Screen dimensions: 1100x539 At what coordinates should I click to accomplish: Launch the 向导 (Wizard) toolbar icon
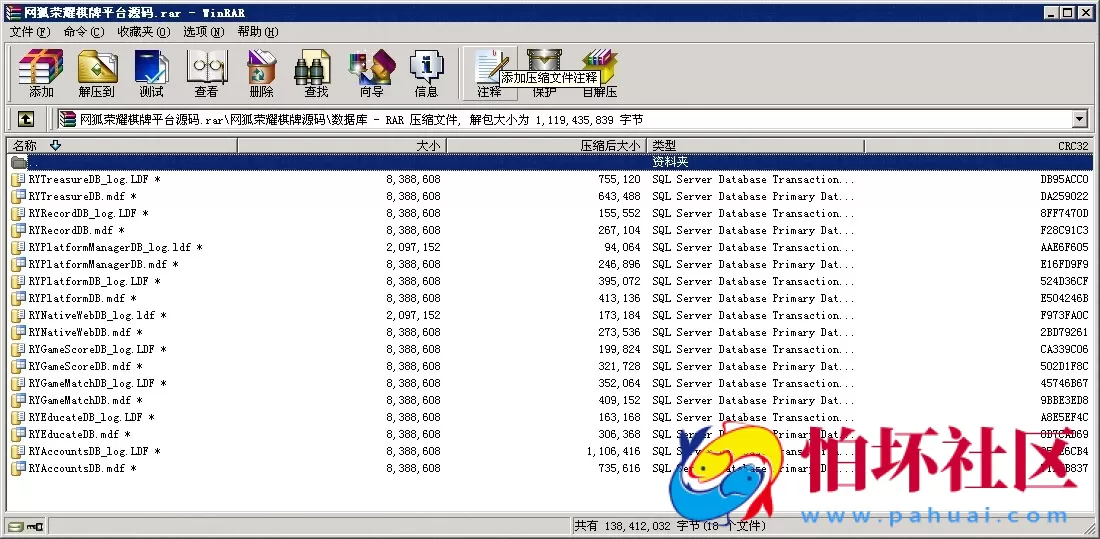pos(371,72)
